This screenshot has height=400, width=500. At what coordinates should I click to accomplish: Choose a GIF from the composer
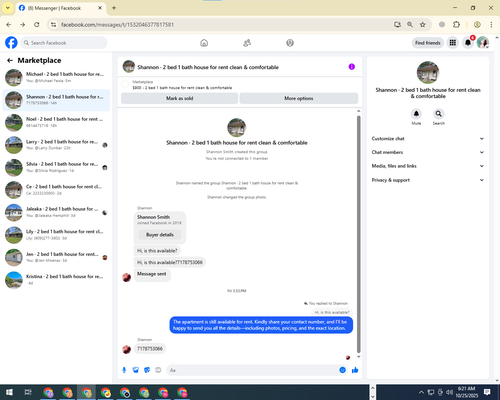(x=158, y=370)
